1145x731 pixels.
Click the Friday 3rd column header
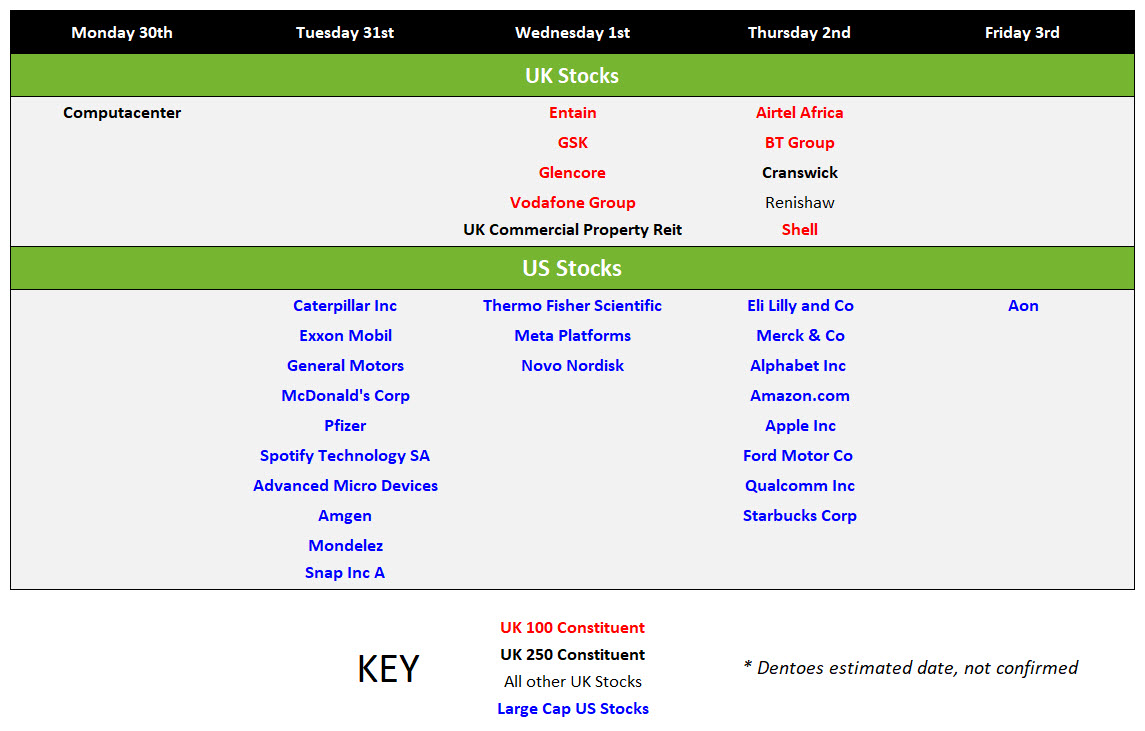[1022, 32]
